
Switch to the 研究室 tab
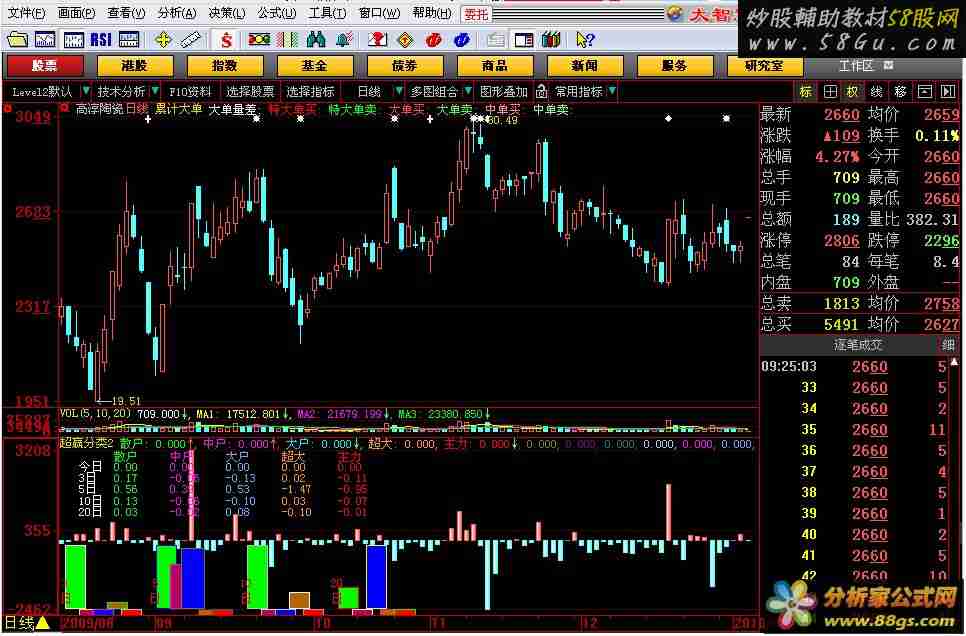coord(765,65)
